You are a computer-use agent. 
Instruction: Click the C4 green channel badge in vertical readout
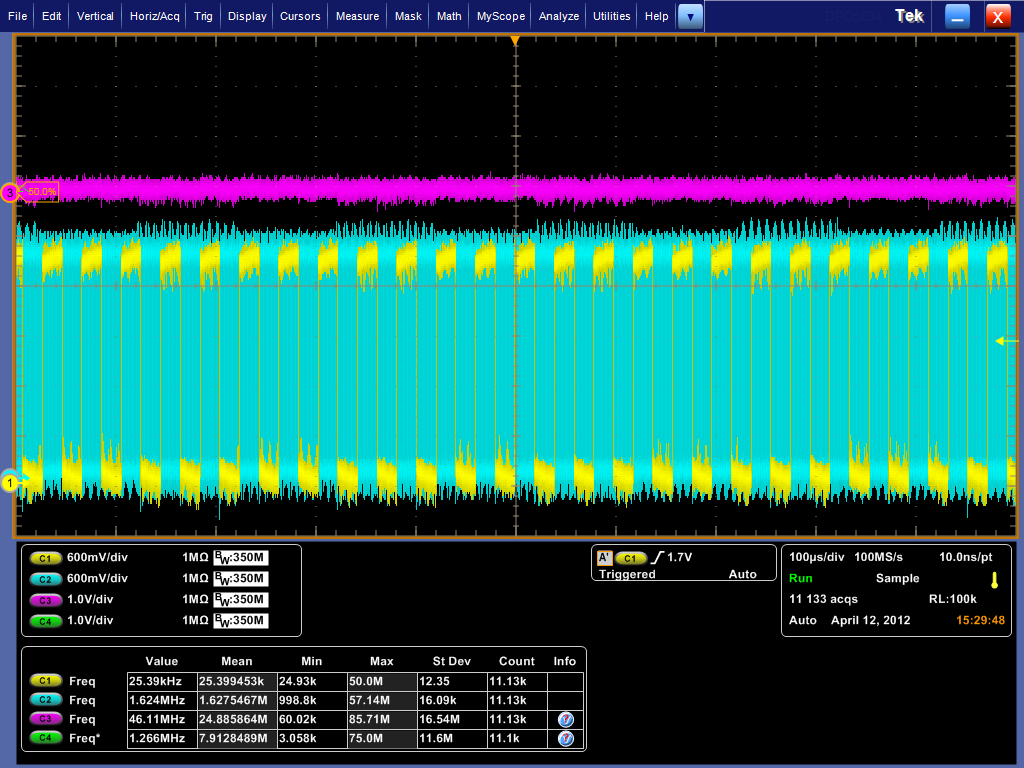pyautogui.click(x=46, y=620)
